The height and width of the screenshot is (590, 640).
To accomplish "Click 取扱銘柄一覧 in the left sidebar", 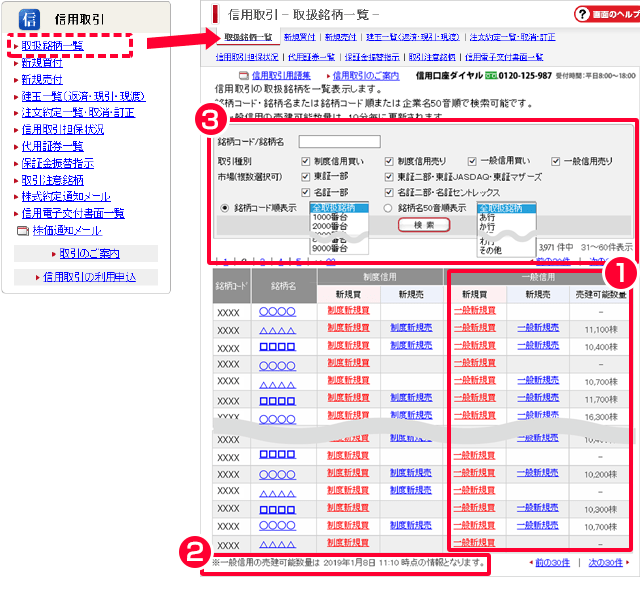I will (53, 46).
